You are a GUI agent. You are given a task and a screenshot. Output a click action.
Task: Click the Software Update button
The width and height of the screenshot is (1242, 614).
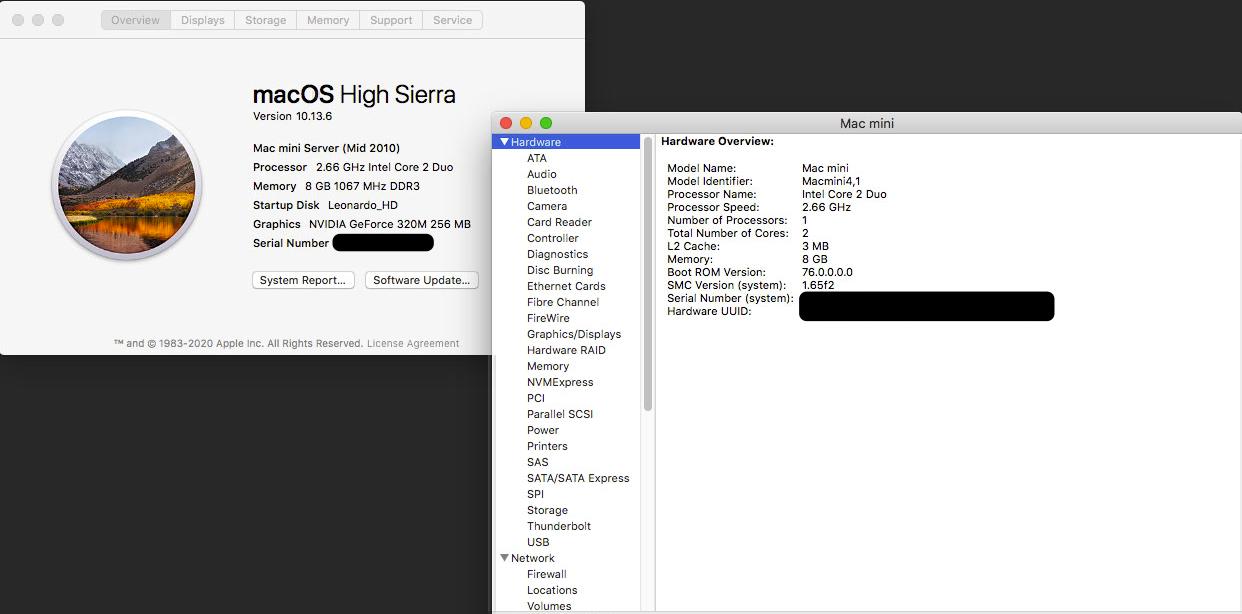(422, 280)
